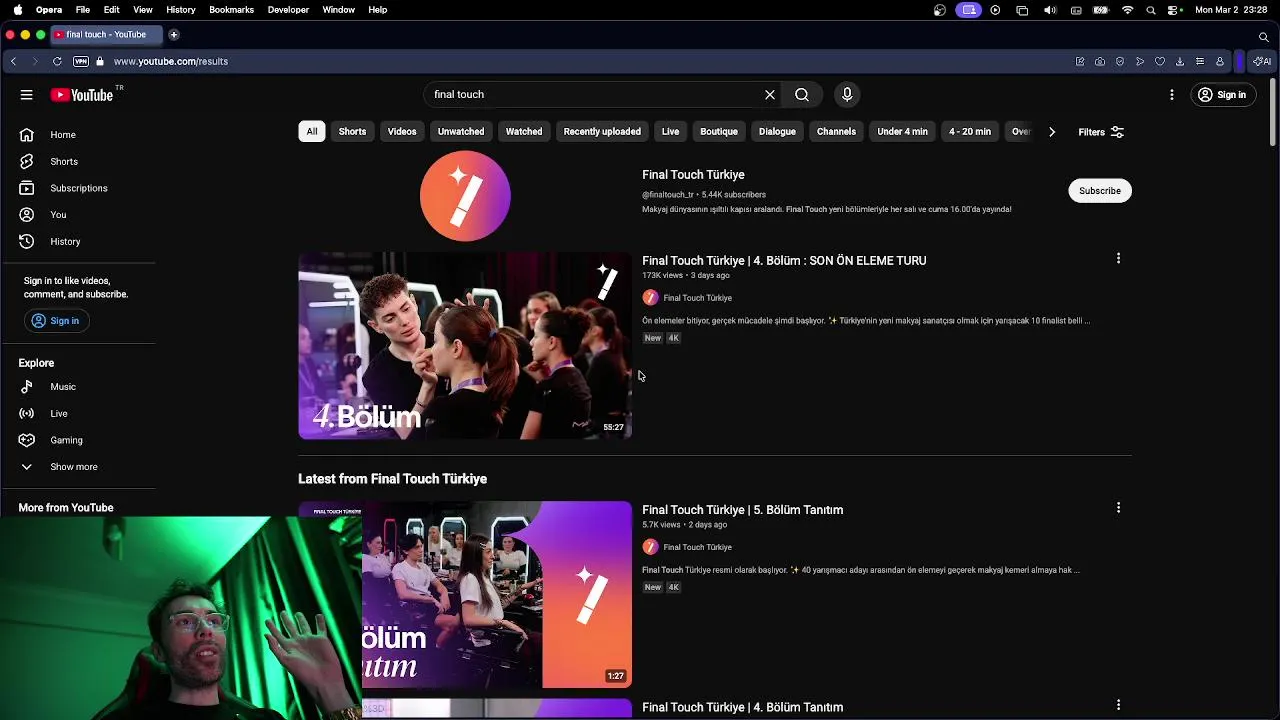Click the address bar URL
This screenshot has width=1280, height=720.
click(171, 61)
